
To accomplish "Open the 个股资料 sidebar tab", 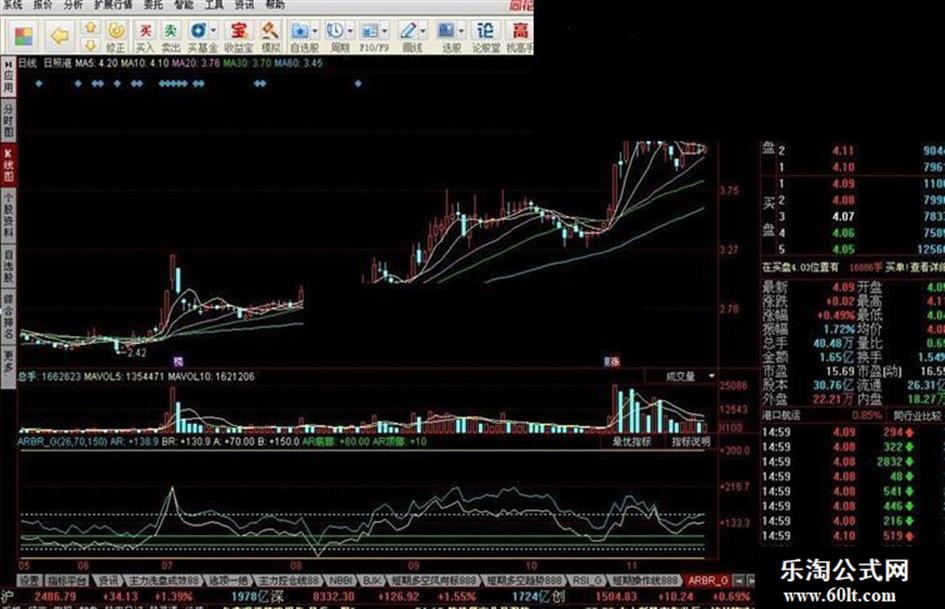I will click(x=8, y=215).
